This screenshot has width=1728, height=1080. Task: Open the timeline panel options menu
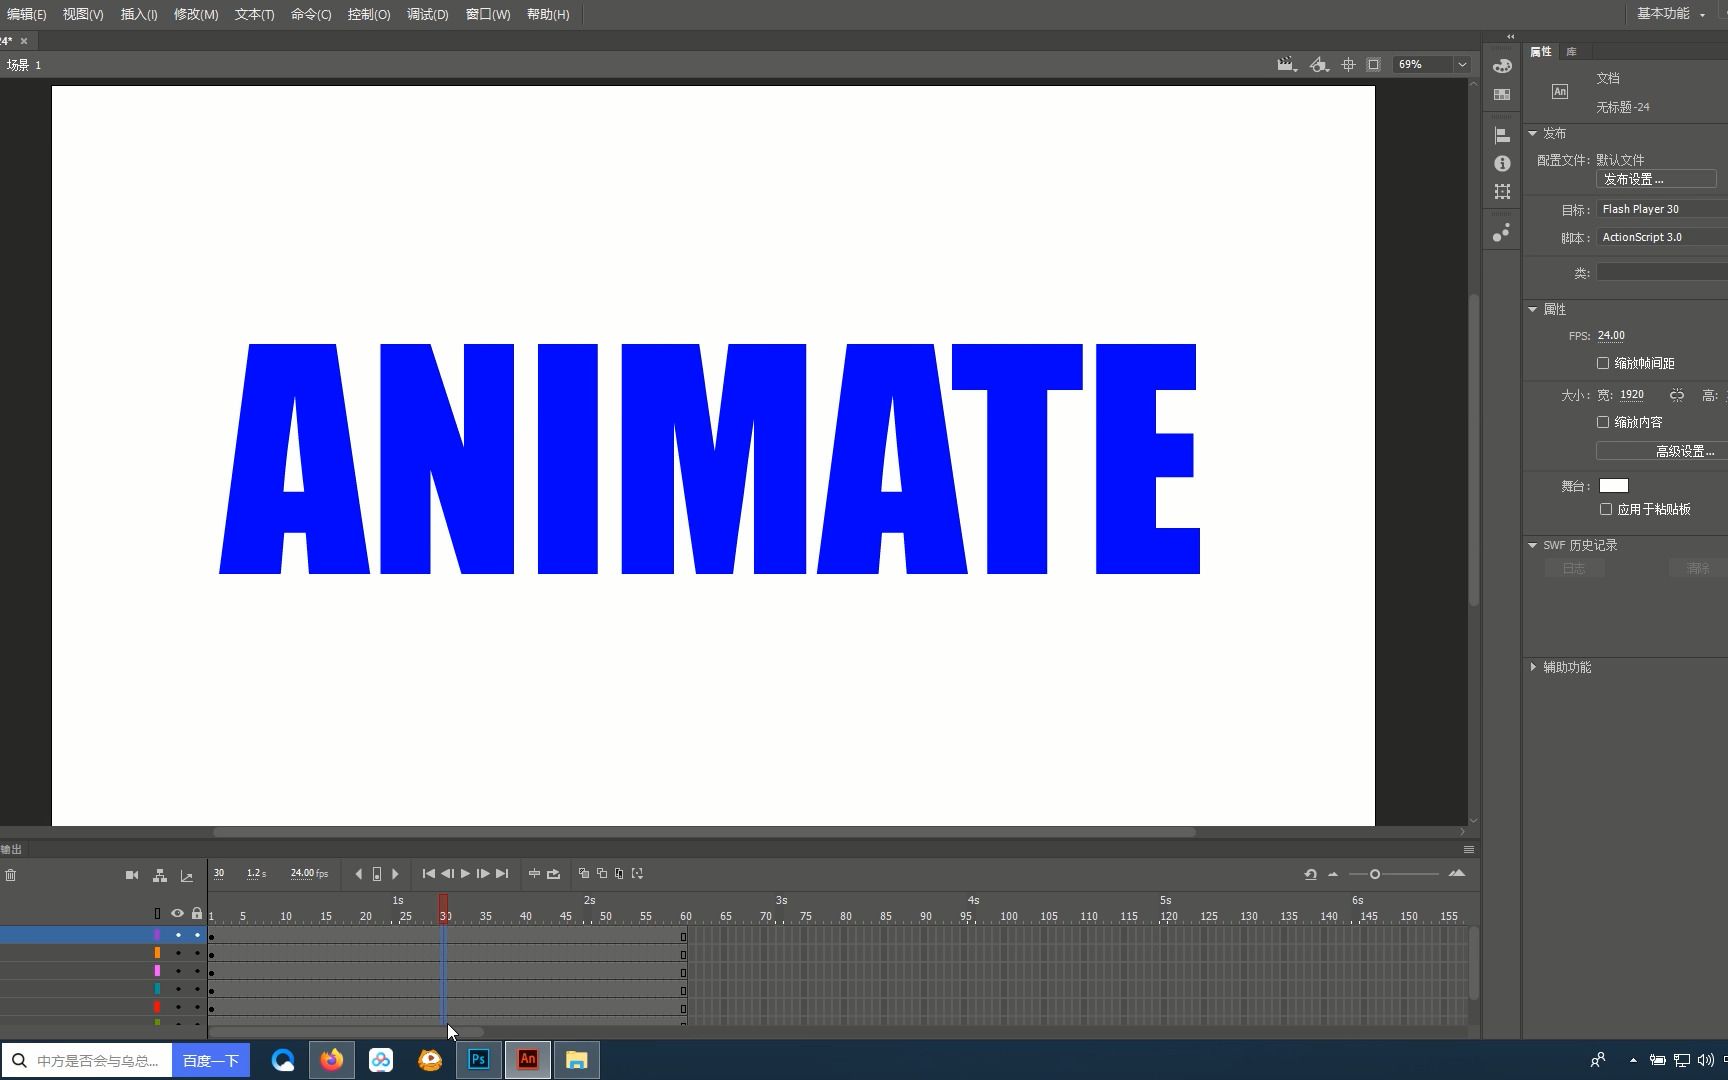1469,849
